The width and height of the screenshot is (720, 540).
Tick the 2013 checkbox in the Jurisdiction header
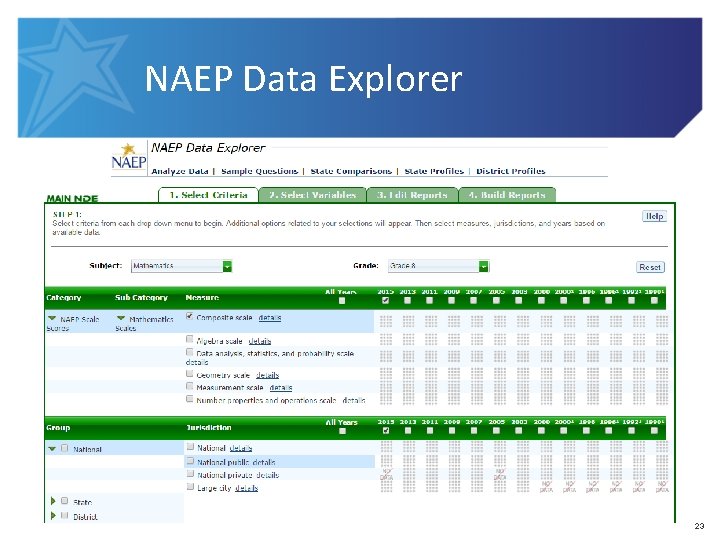(x=408, y=431)
